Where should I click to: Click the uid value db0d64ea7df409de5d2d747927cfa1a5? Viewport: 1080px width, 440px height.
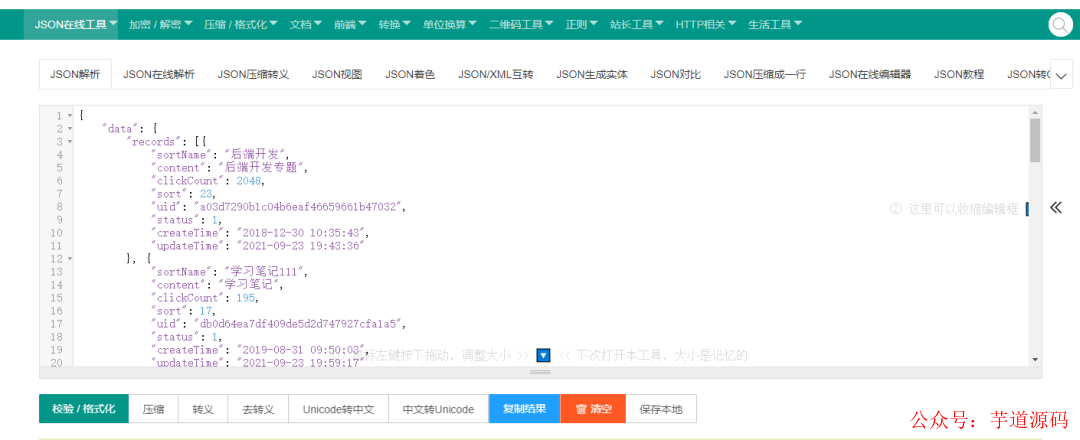tap(300, 324)
